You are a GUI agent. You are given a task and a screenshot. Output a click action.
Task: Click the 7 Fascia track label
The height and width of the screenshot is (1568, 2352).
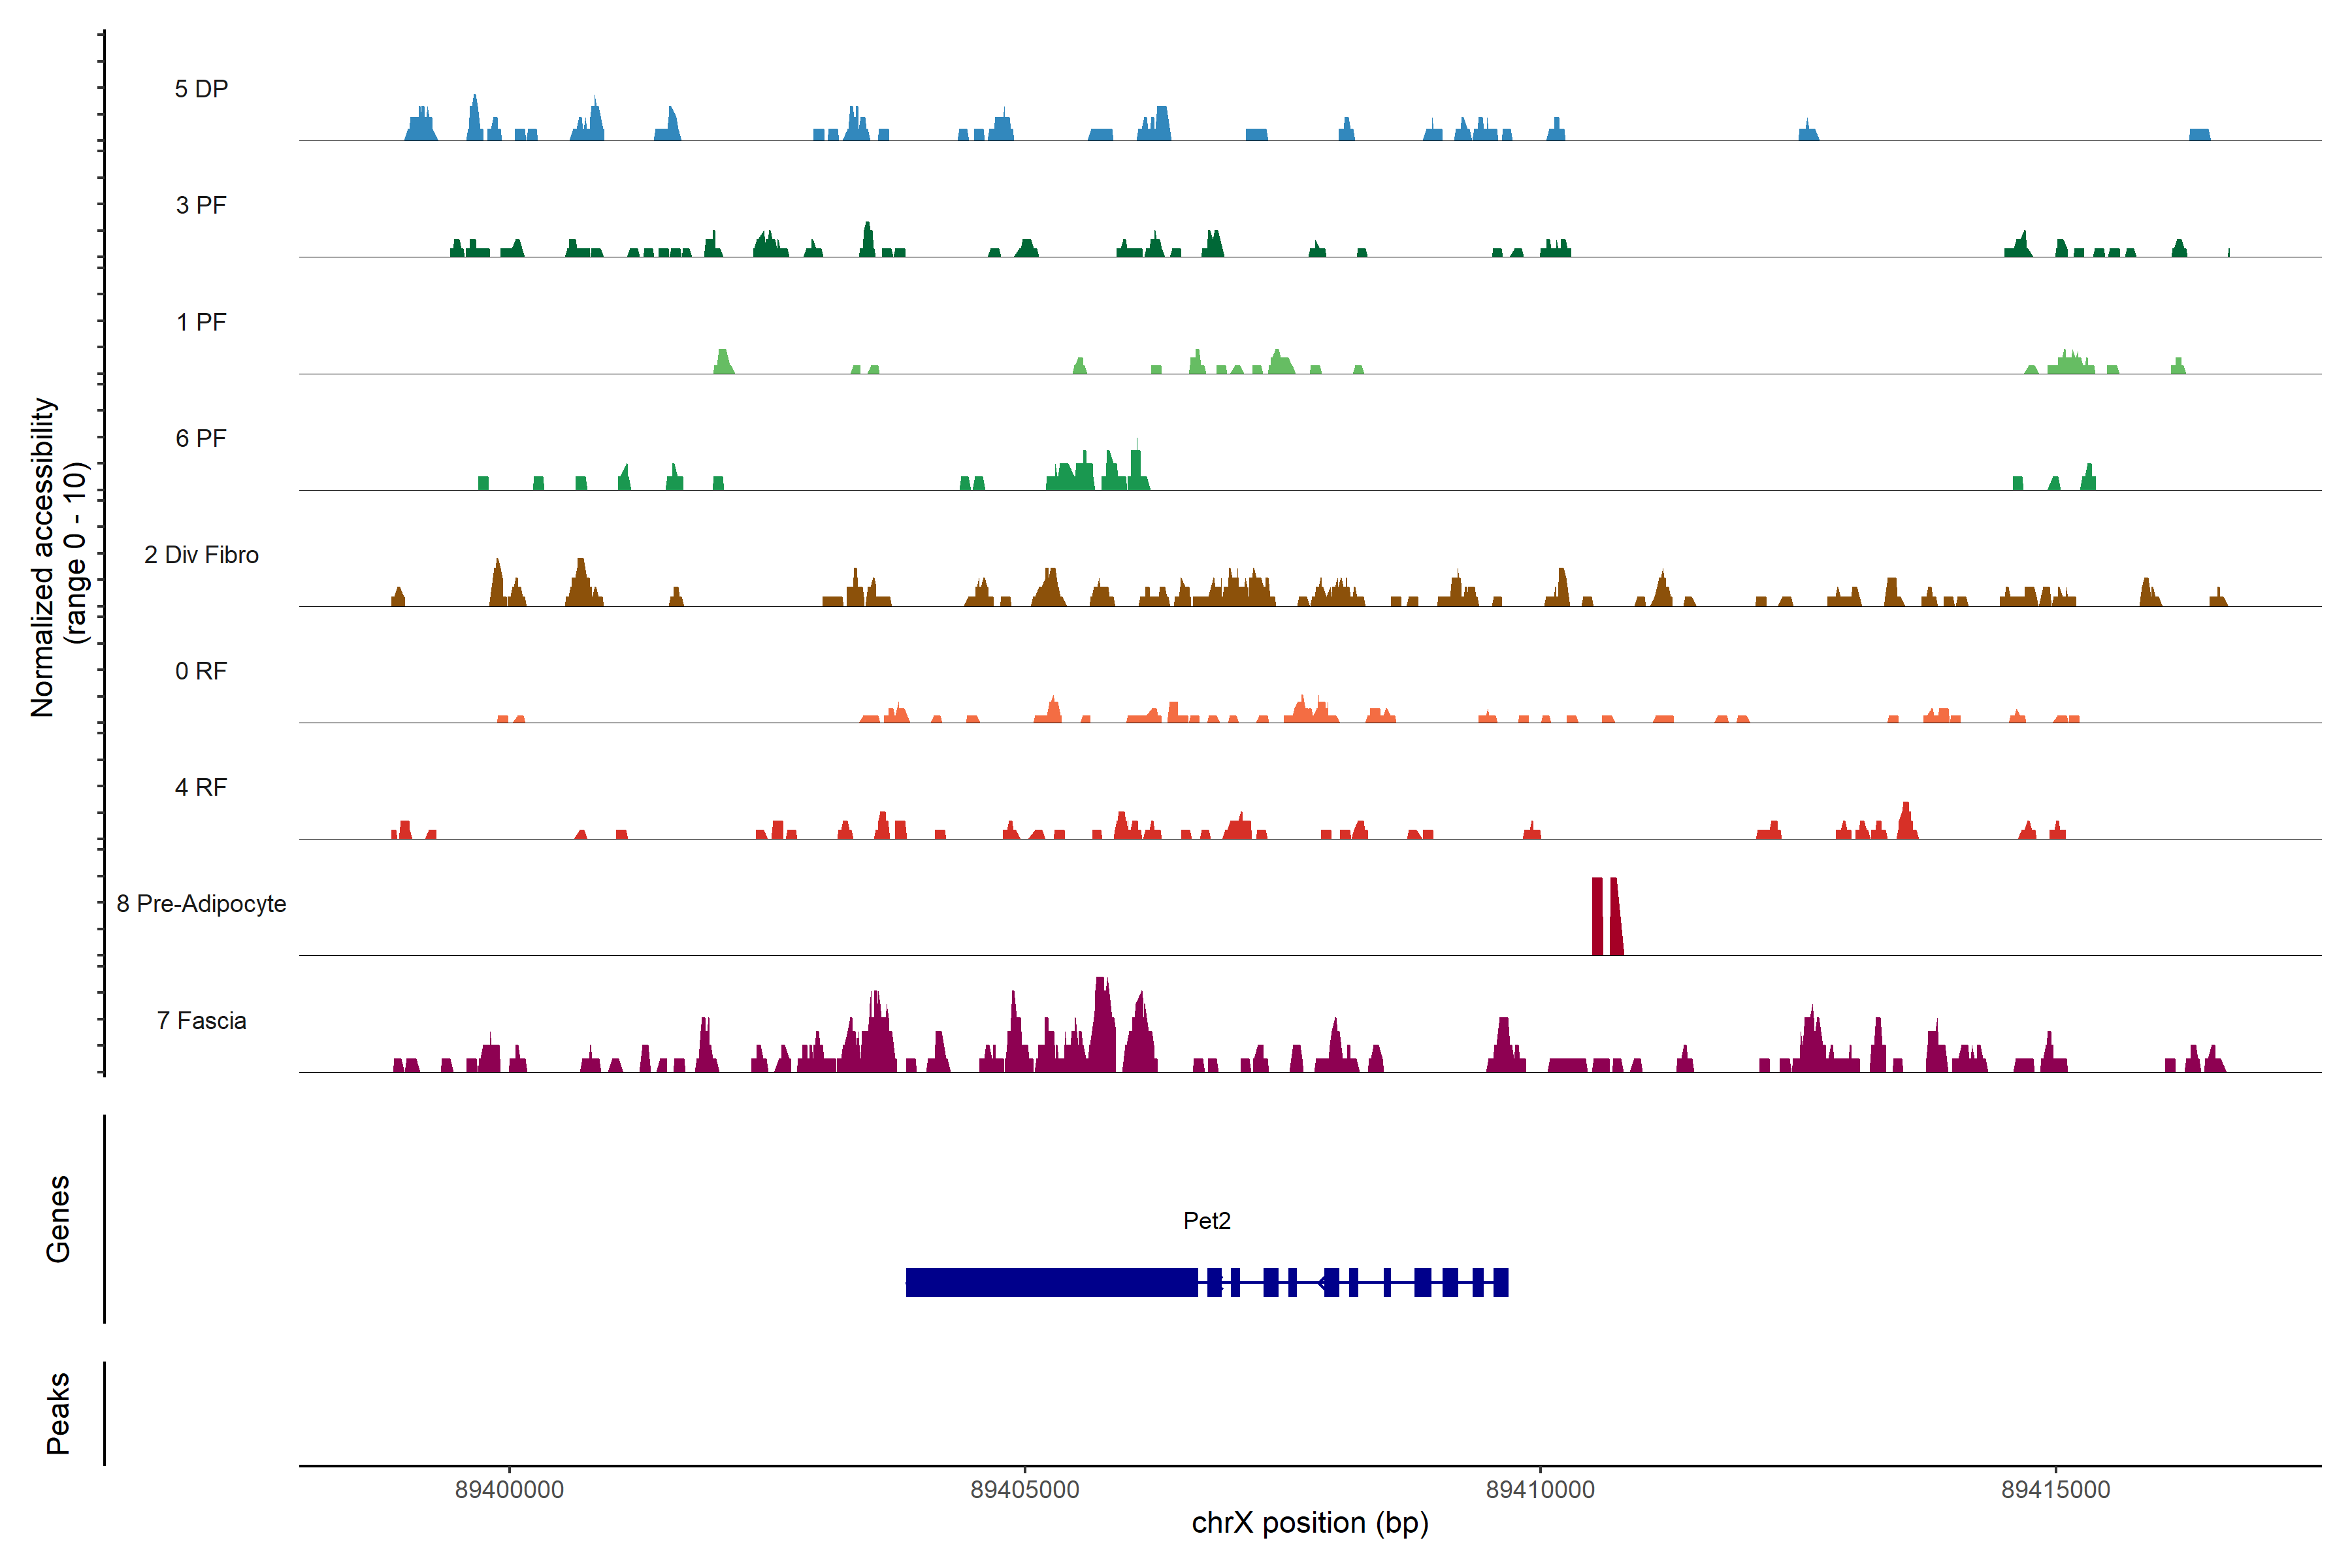(x=201, y=1020)
